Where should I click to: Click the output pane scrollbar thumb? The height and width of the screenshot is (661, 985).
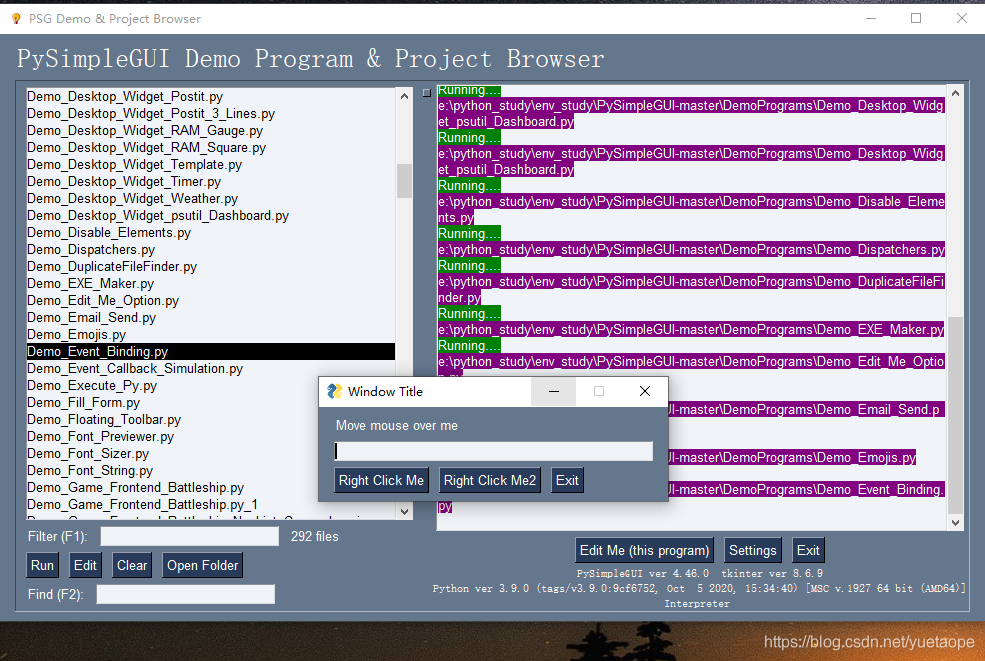click(x=955, y=415)
